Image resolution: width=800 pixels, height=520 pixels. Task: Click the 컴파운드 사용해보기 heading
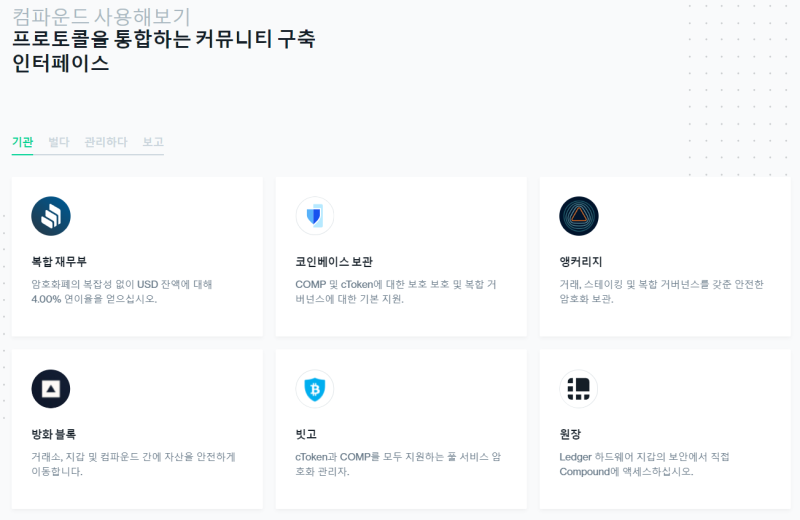tap(101, 16)
